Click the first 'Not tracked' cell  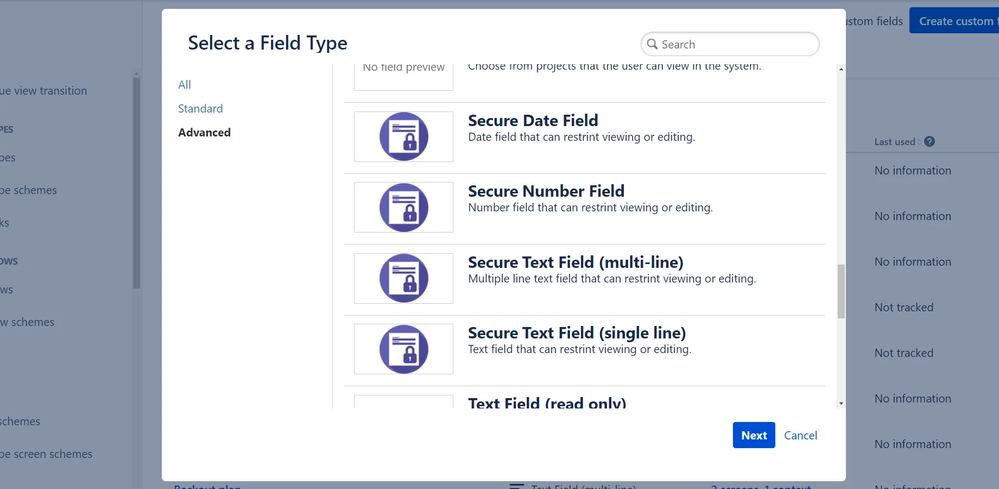click(903, 307)
